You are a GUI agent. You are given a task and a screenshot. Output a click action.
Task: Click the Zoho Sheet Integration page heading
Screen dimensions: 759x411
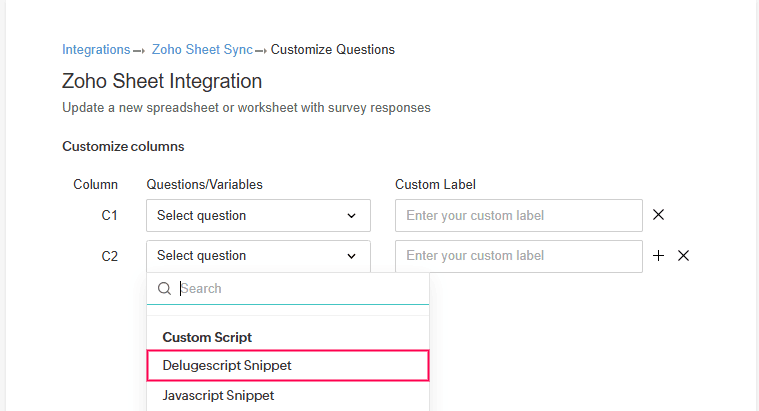pyautogui.click(x=162, y=81)
